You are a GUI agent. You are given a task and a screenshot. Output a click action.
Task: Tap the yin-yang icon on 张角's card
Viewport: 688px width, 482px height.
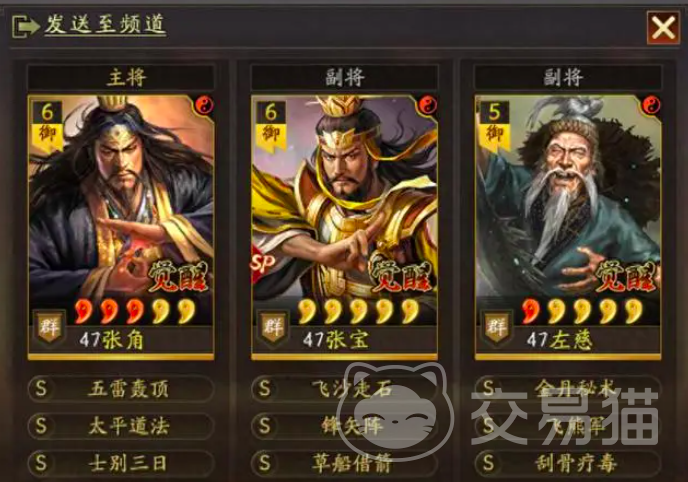pos(204,105)
